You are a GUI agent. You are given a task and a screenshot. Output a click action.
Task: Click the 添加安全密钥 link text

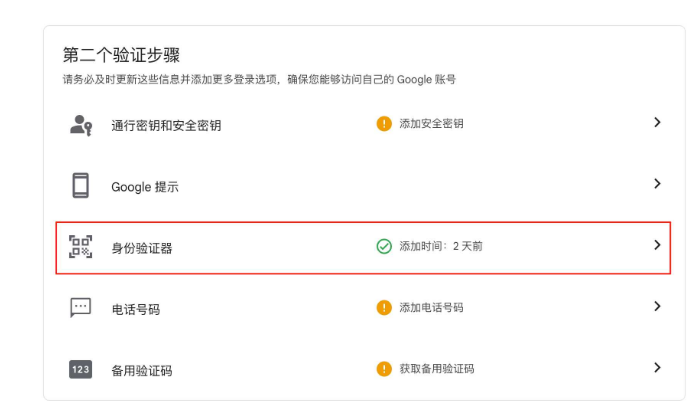click(431, 124)
